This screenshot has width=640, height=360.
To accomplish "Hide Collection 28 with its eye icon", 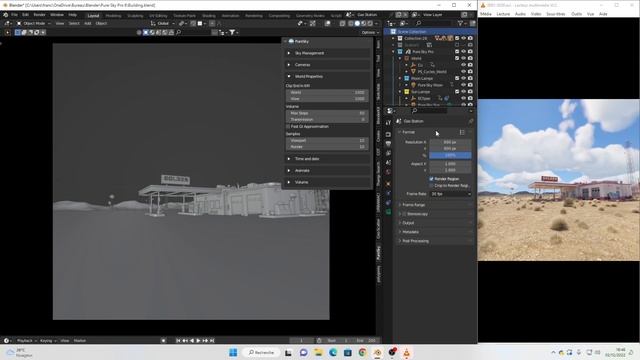I will 463,38.
